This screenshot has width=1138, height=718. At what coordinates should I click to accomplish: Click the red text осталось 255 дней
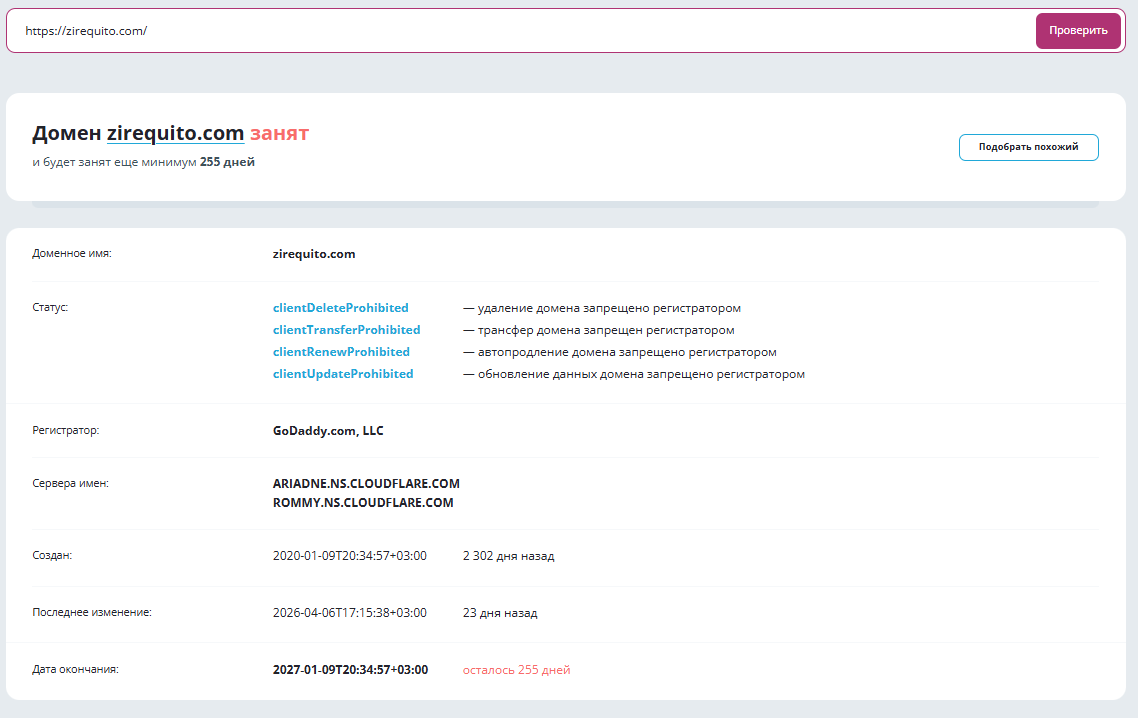tap(516, 670)
